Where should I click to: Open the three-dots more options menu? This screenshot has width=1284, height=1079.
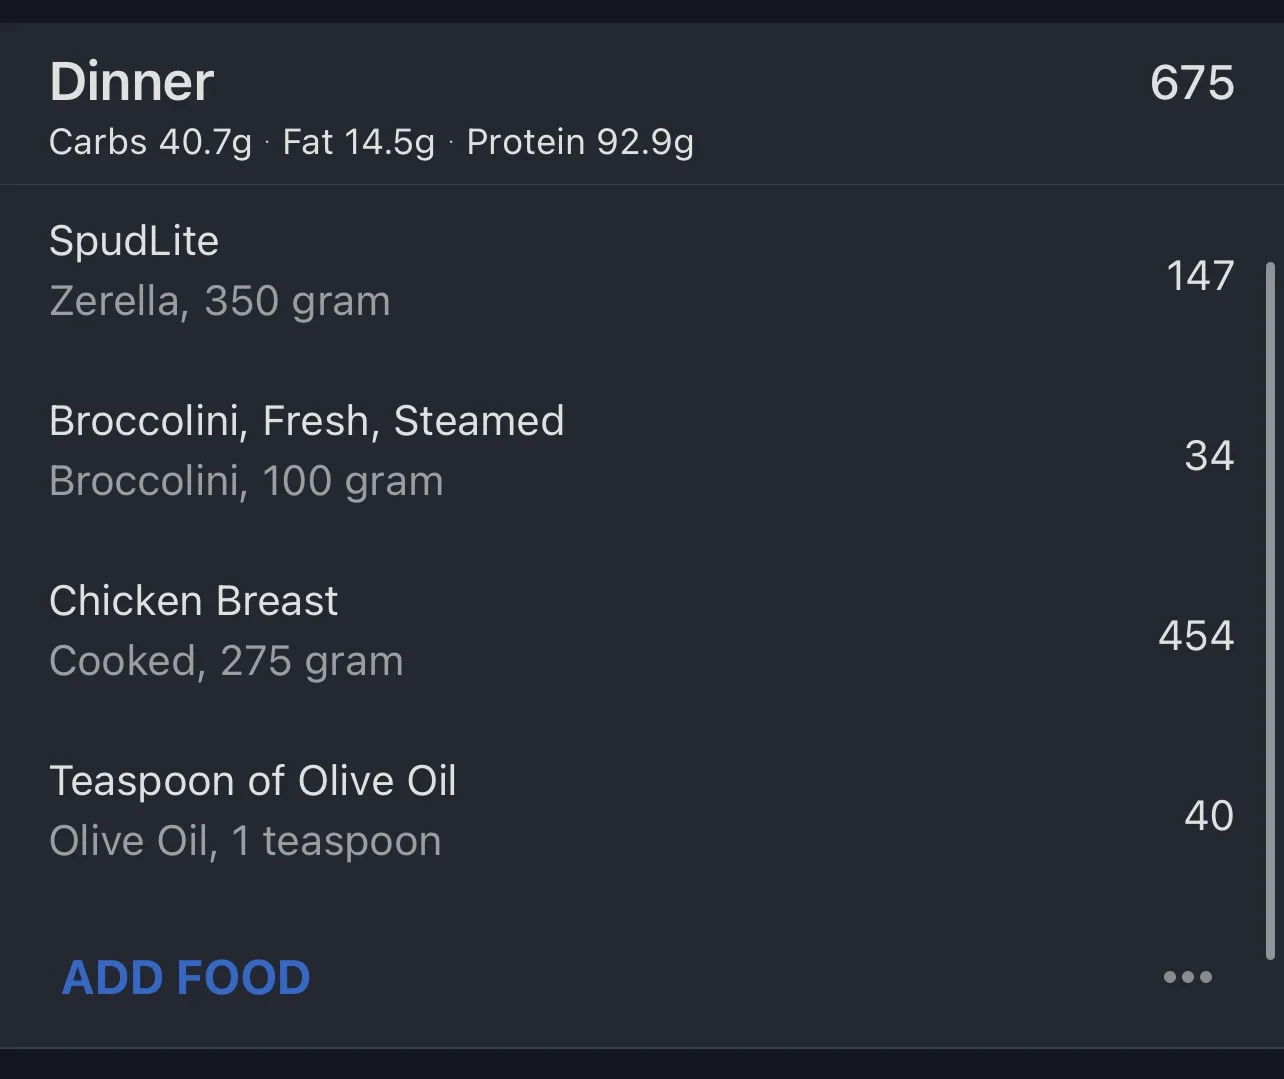tap(1187, 977)
